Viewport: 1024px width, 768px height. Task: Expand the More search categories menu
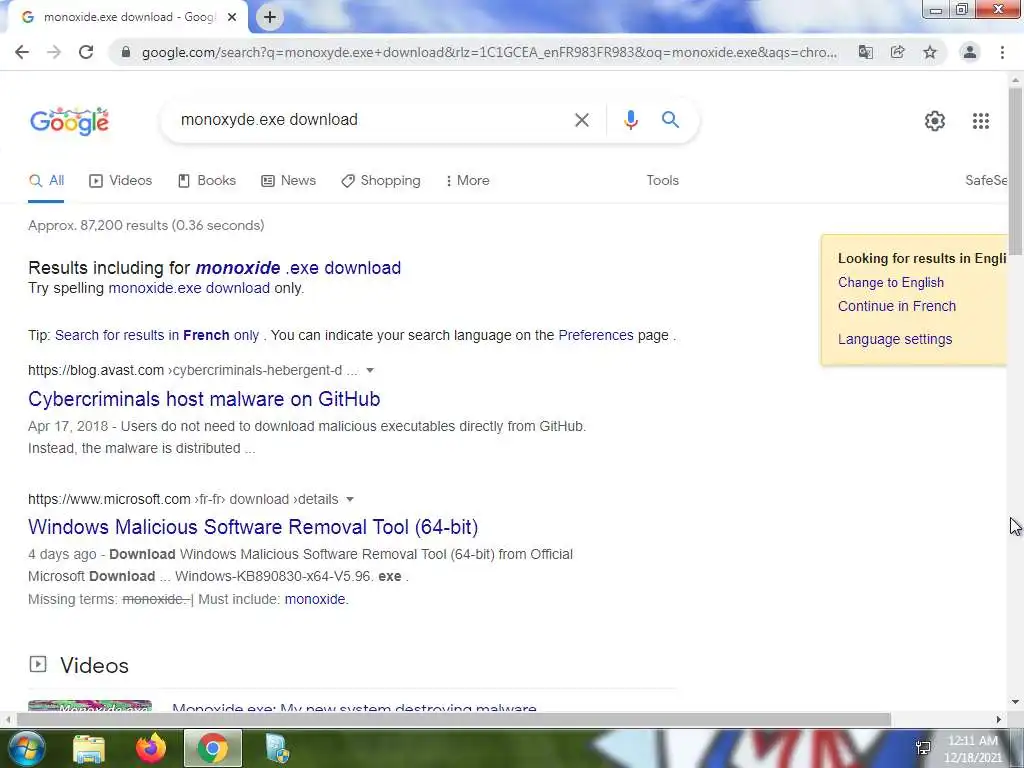point(468,181)
